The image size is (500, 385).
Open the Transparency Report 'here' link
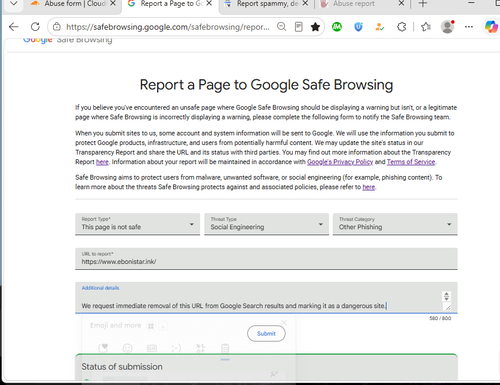tap(102, 162)
